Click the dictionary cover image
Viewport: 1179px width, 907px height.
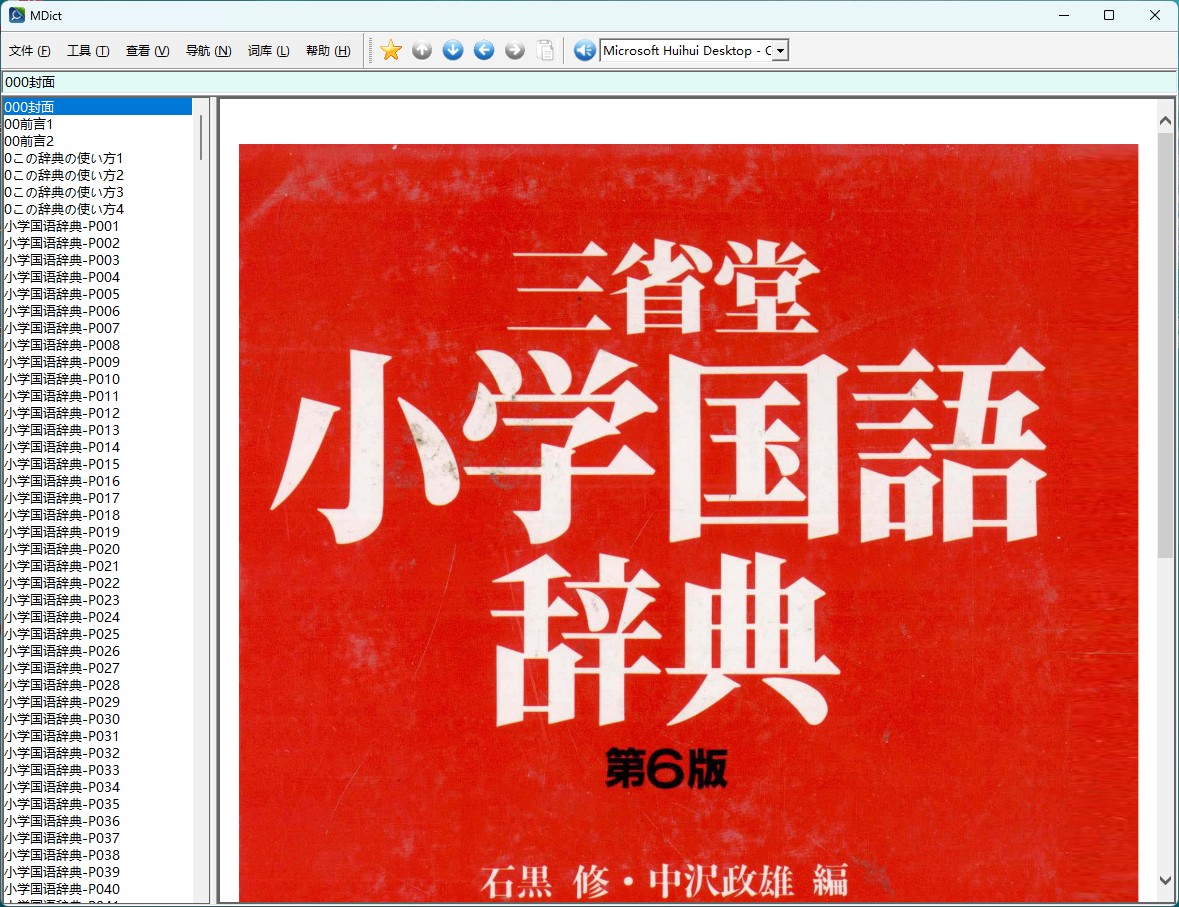tap(688, 523)
